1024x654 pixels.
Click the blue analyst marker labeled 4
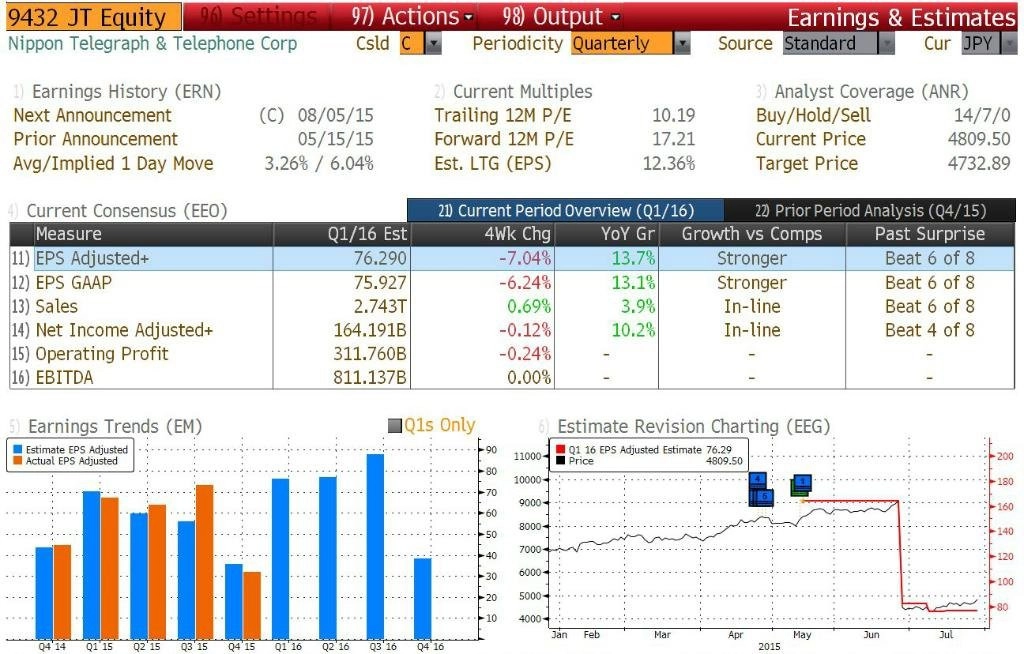pyautogui.click(x=757, y=480)
